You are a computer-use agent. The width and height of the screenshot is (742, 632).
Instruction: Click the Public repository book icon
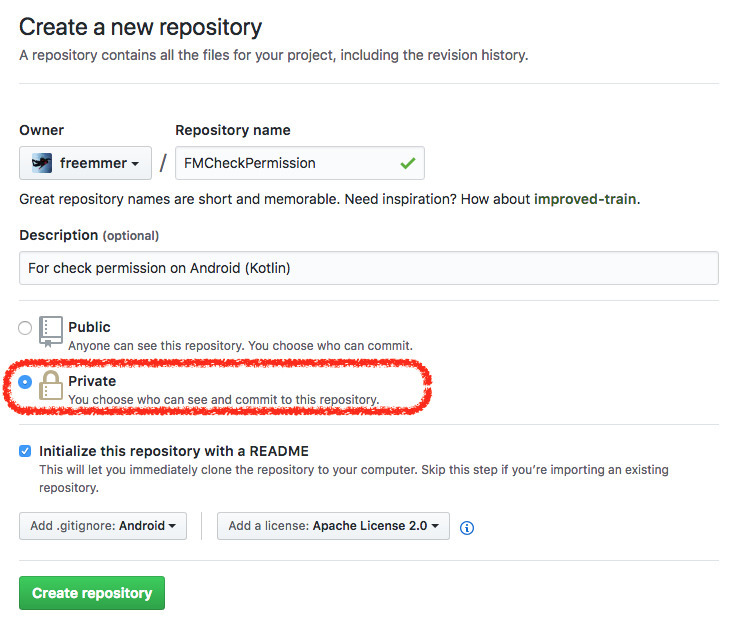coord(51,332)
